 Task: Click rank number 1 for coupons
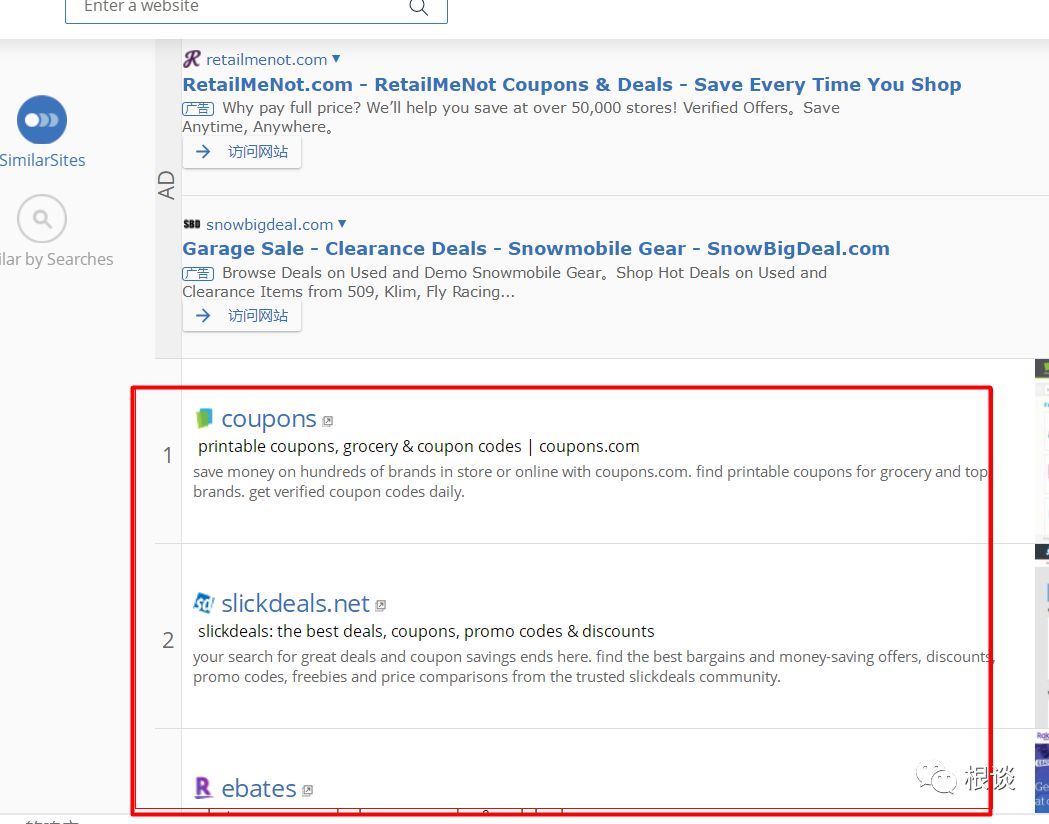(168, 455)
